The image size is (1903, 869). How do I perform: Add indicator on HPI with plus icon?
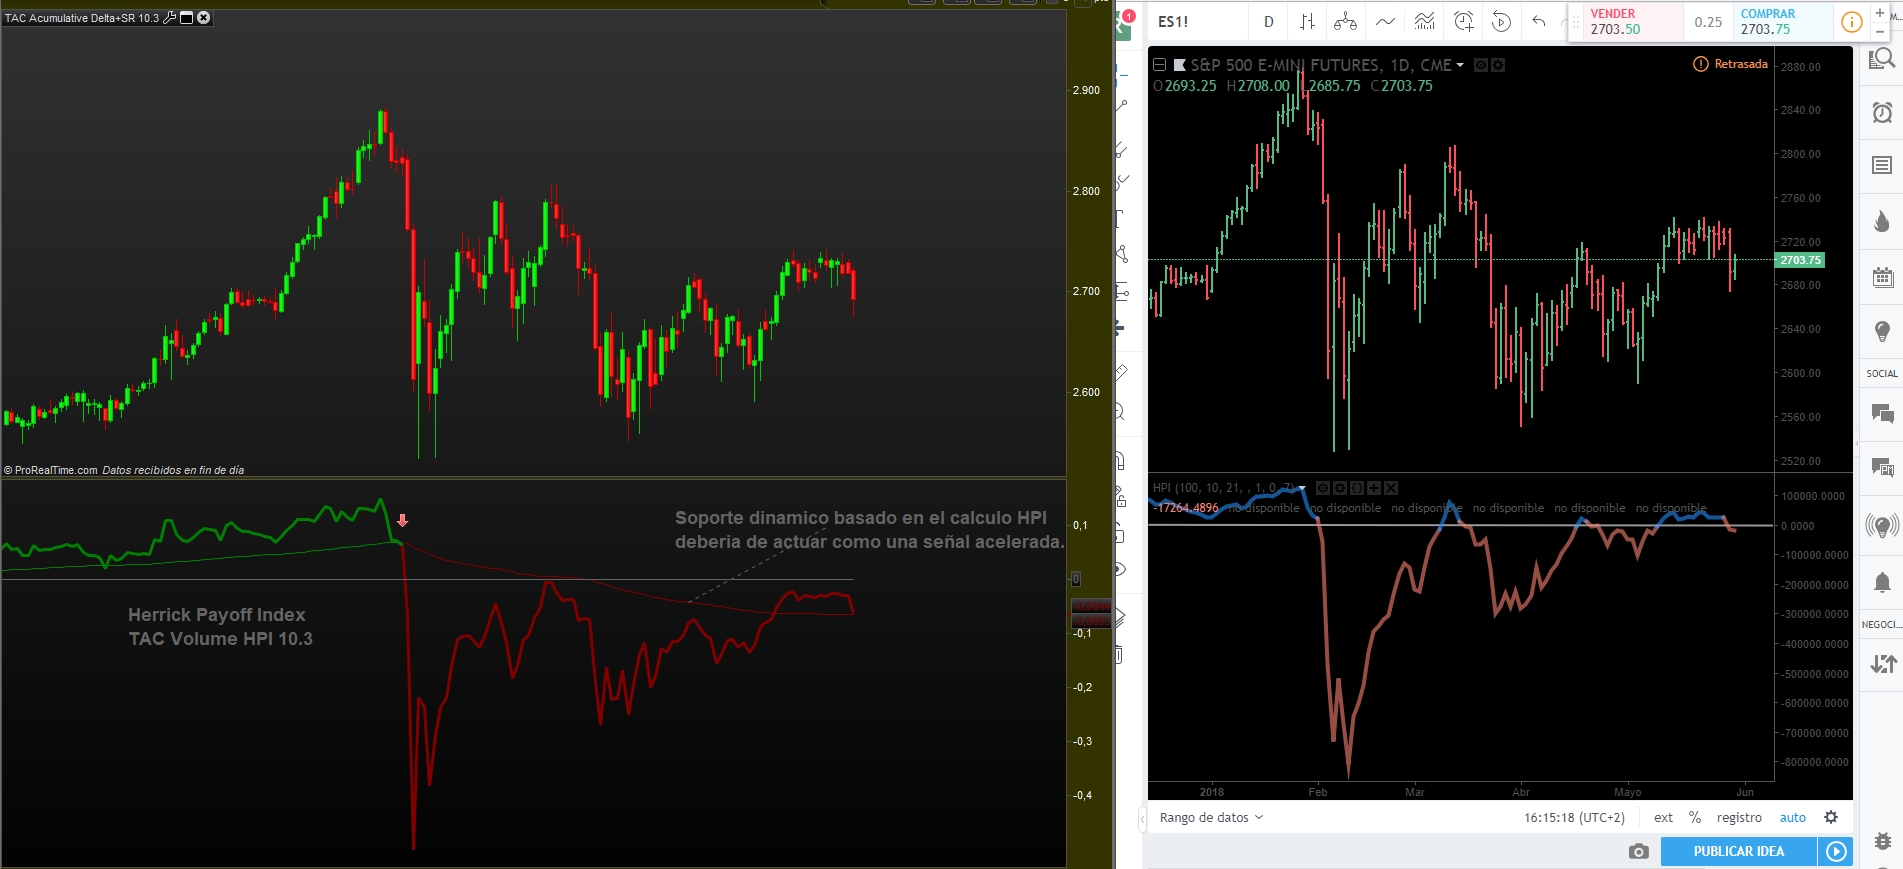point(1374,488)
